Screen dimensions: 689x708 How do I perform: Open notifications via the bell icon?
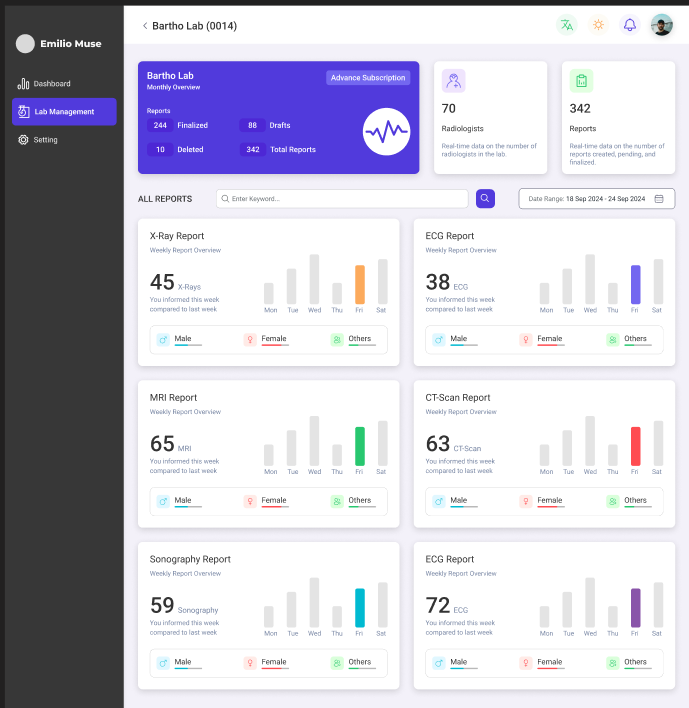pyautogui.click(x=630, y=25)
